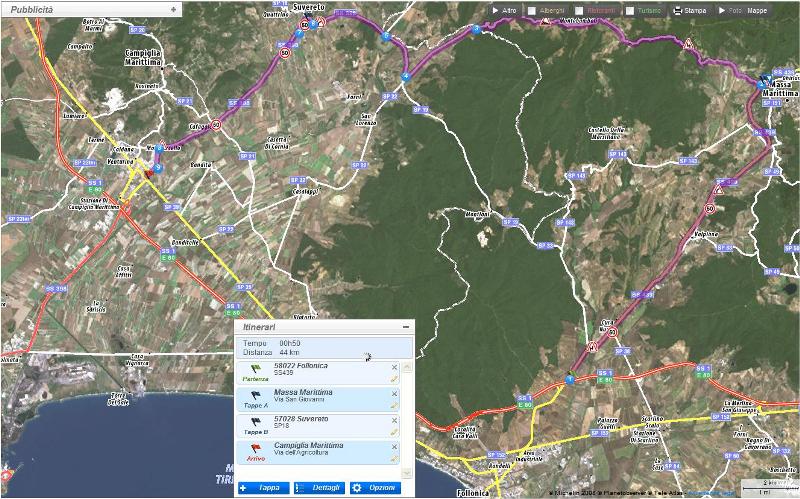Screen dimensions: 800x499
Task: Click the Pubblicità panel title
Action: pyautogui.click(x=32, y=10)
